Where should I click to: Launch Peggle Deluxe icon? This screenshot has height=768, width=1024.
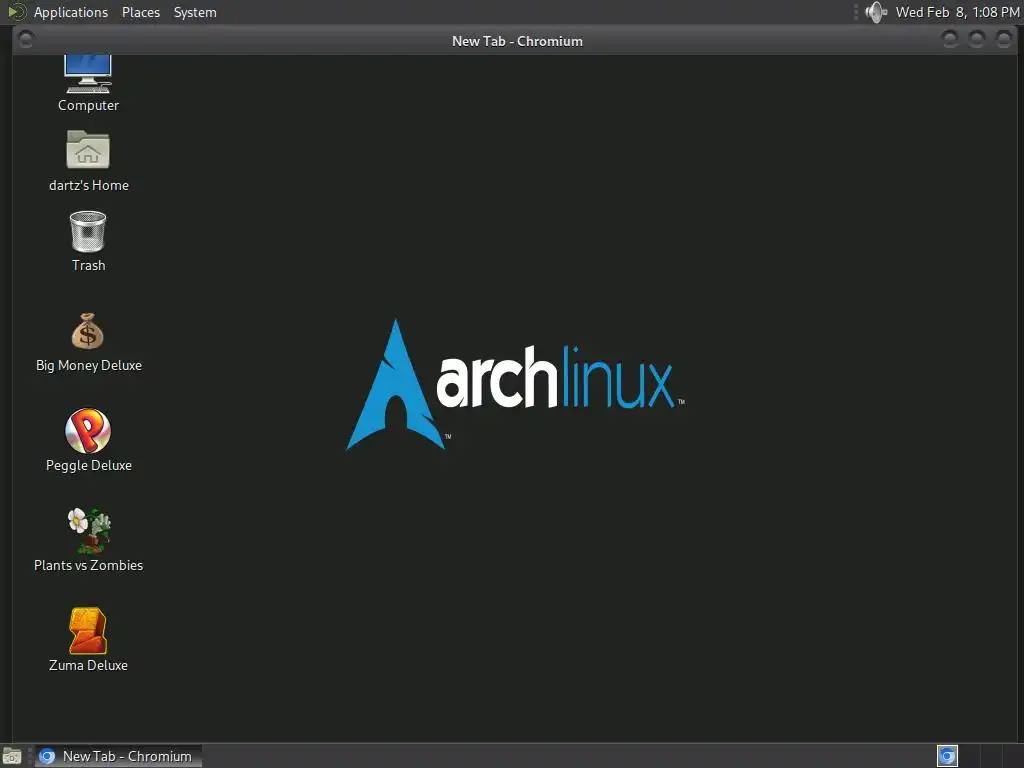click(88, 430)
